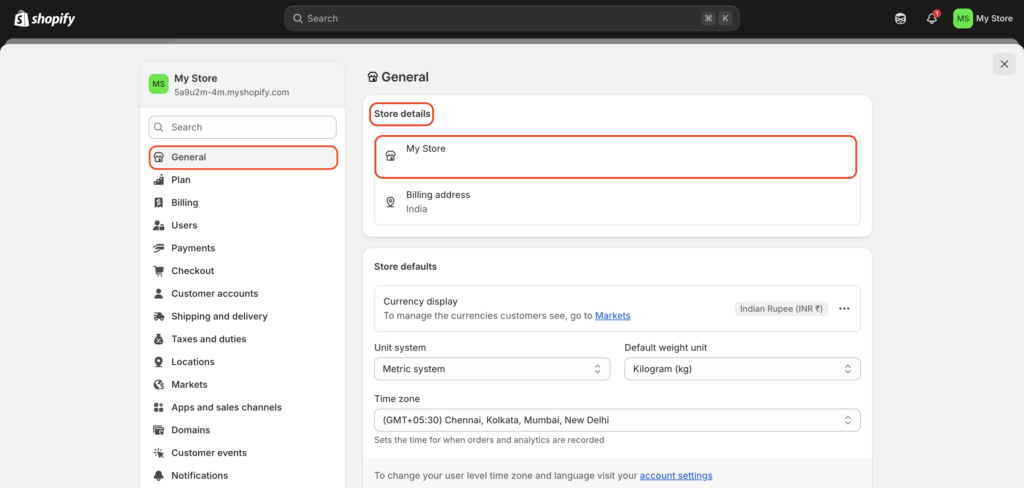Click the MS store avatar in settings sidebar
Viewport: 1024px width, 488px height.
(x=159, y=84)
